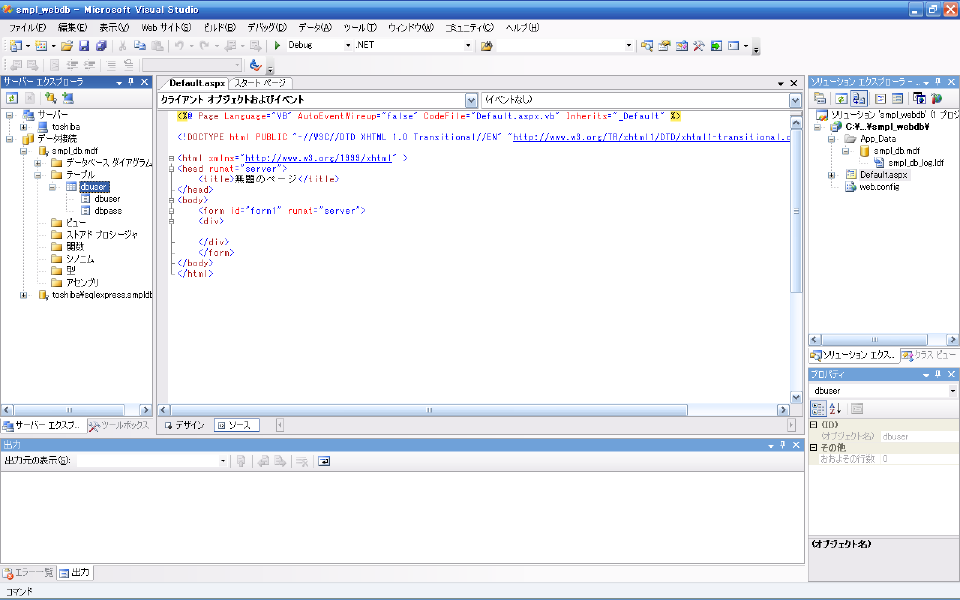Click the accessibility check icon

255,65
